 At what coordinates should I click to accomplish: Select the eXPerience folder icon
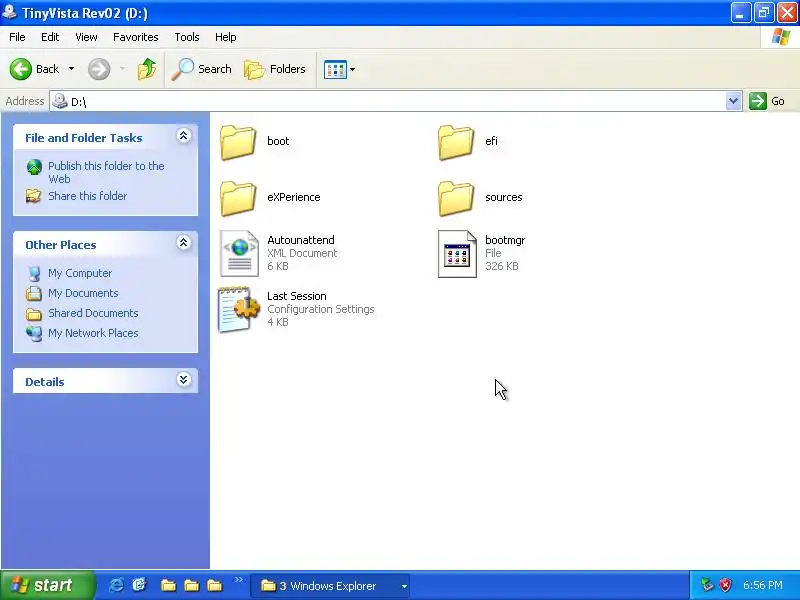238,198
